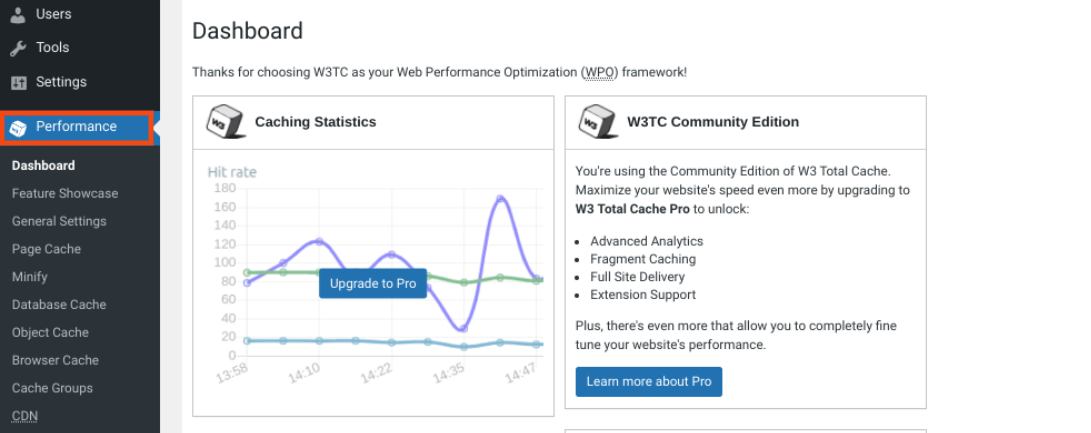Click the Tools wrench icon
The image size is (1091, 433).
coord(18,48)
